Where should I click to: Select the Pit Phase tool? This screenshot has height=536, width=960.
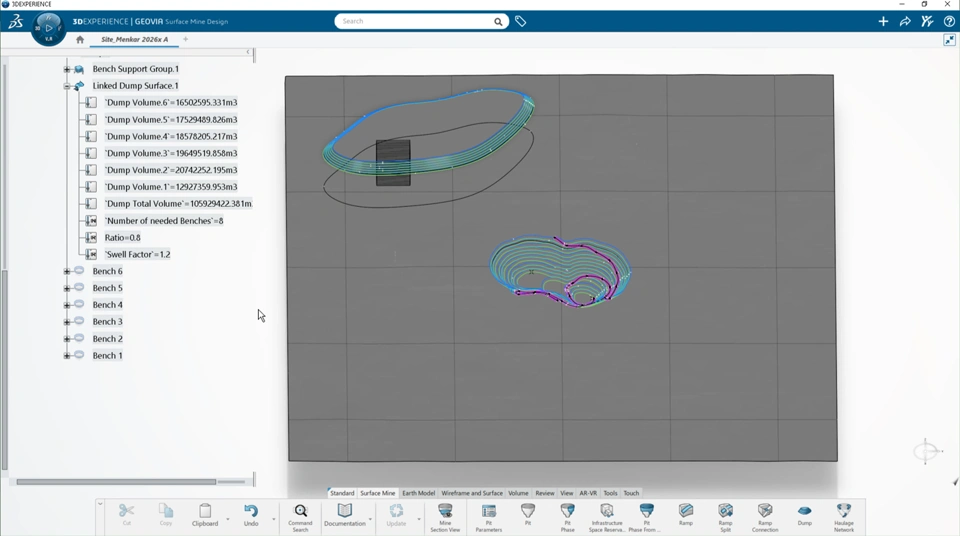pyautogui.click(x=568, y=518)
